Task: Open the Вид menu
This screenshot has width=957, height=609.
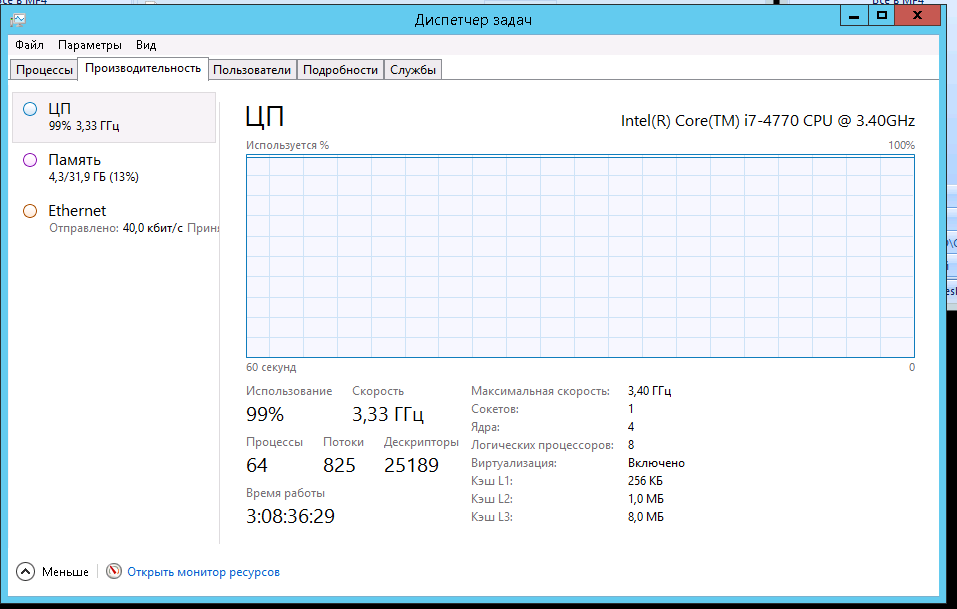Action: point(146,45)
